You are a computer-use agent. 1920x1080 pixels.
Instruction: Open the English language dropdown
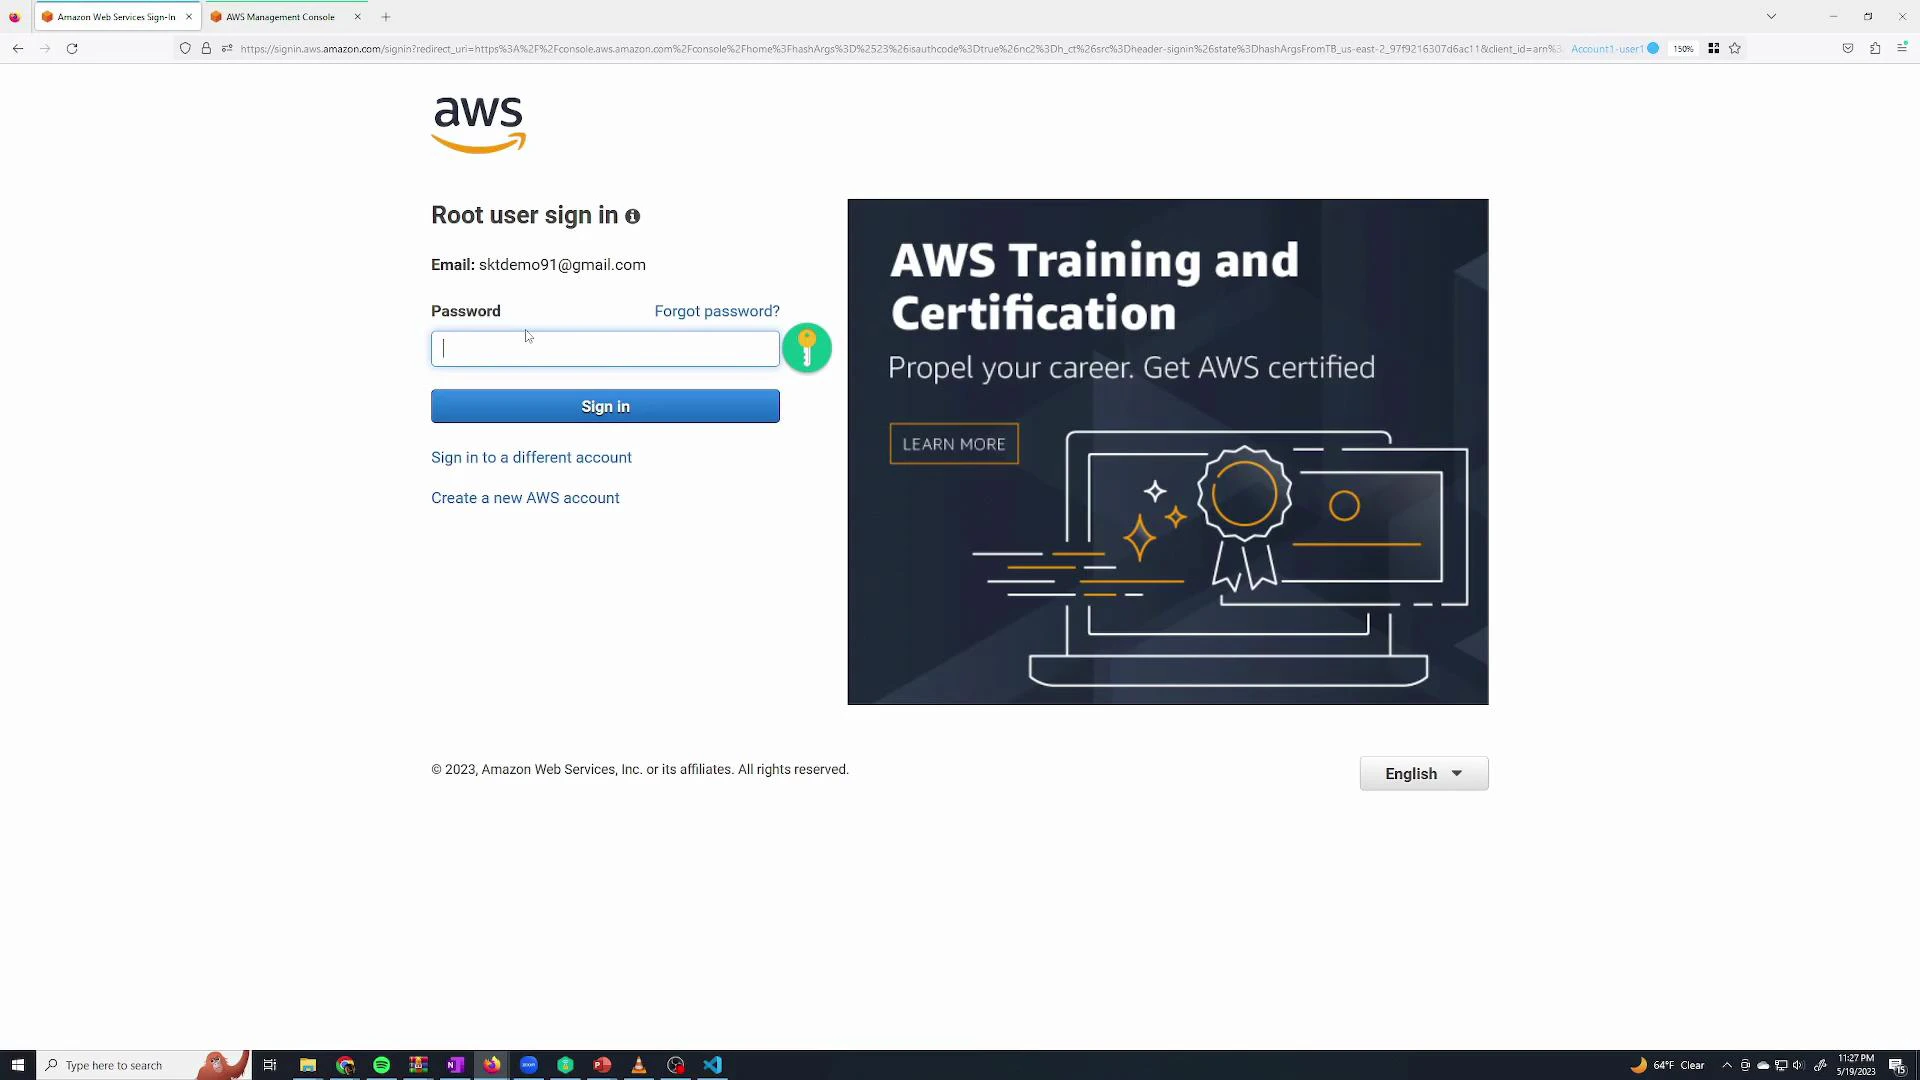pos(1423,773)
